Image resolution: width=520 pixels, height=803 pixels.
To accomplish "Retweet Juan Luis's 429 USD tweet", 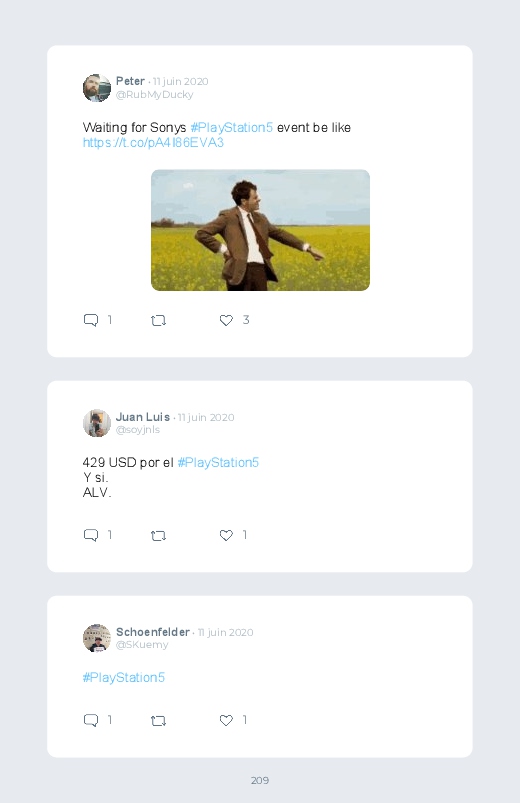I will point(158,536).
